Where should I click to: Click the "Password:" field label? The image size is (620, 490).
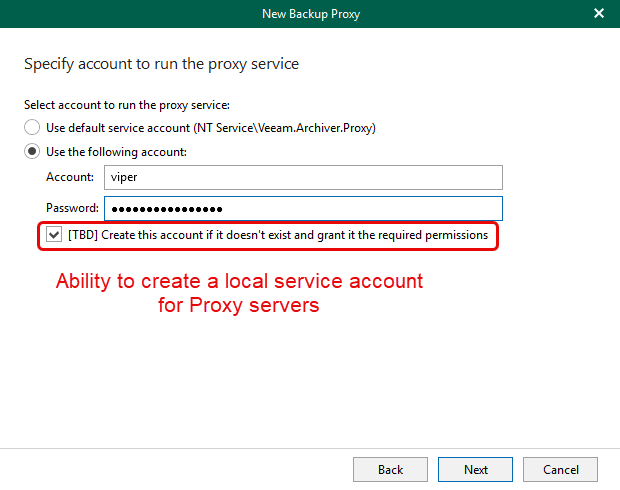(72, 208)
